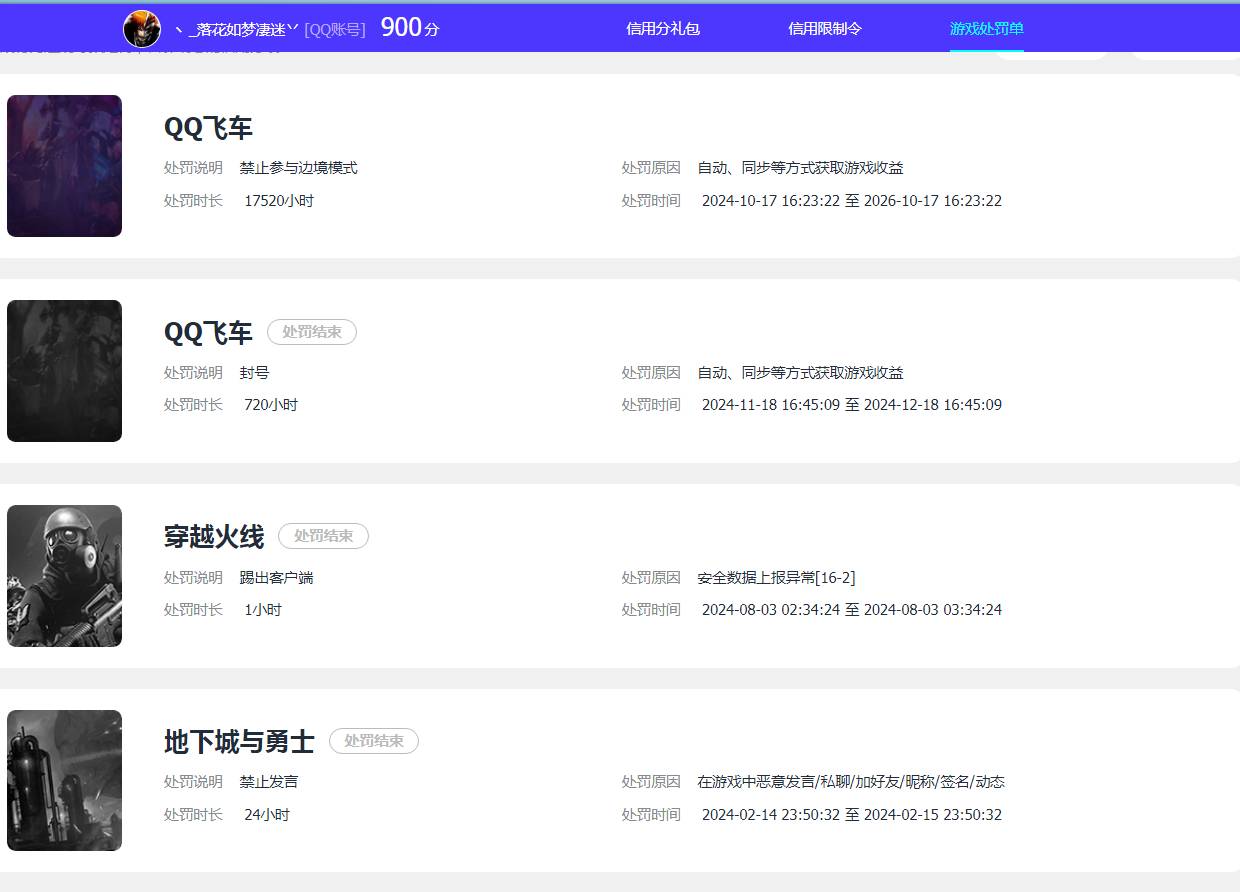Click the grey thumbnail of the 封号 record
The image size is (1240, 892).
point(64,371)
